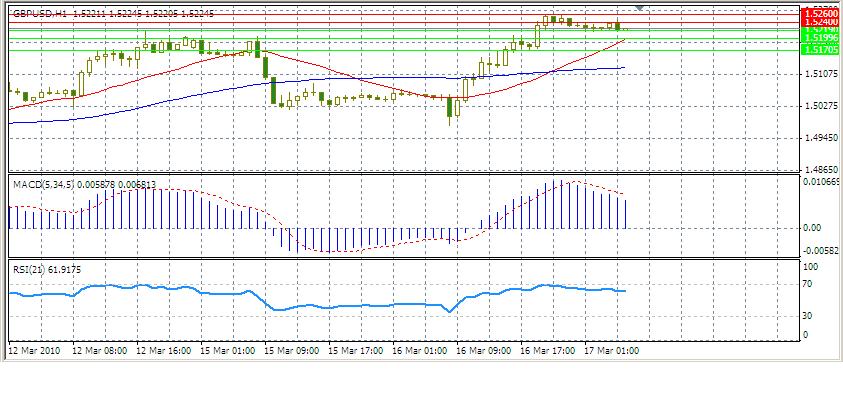Click the separator between MACD and RSI panels

(400, 259)
